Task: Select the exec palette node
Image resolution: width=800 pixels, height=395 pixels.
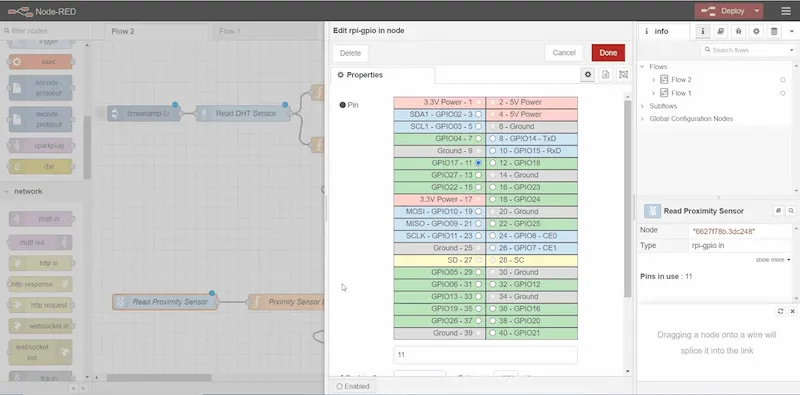Action: 41,62
